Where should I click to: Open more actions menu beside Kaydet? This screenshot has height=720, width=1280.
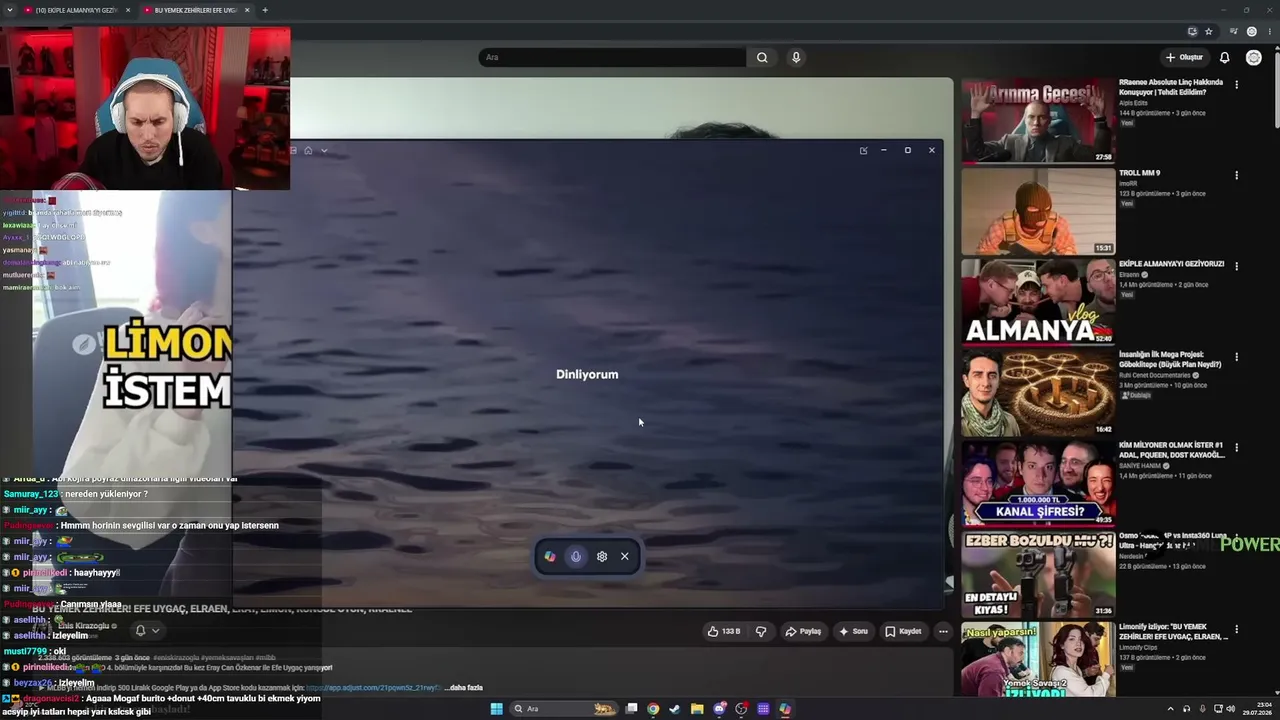coord(943,631)
